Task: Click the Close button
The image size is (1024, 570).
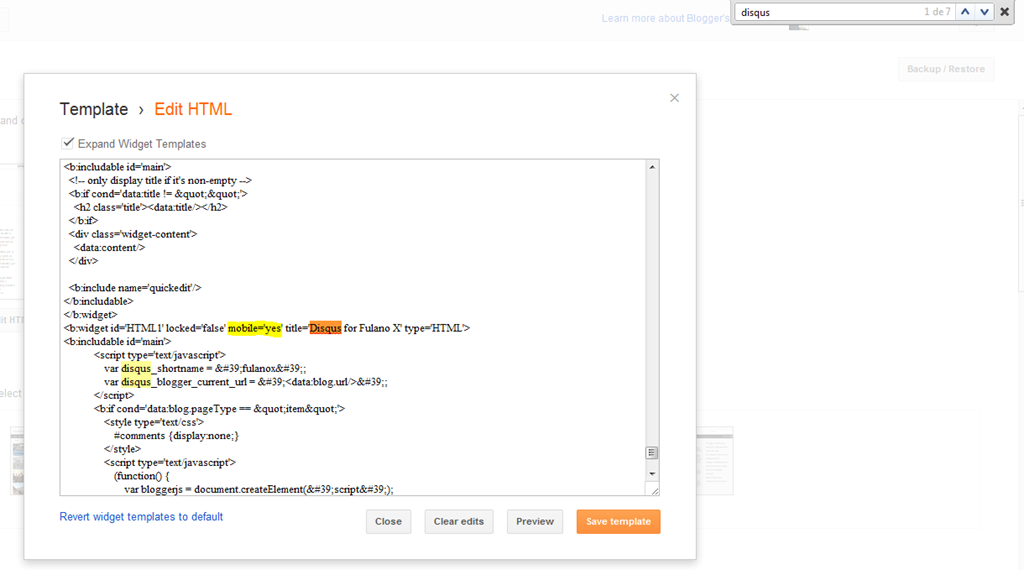Action: pyautogui.click(x=389, y=522)
